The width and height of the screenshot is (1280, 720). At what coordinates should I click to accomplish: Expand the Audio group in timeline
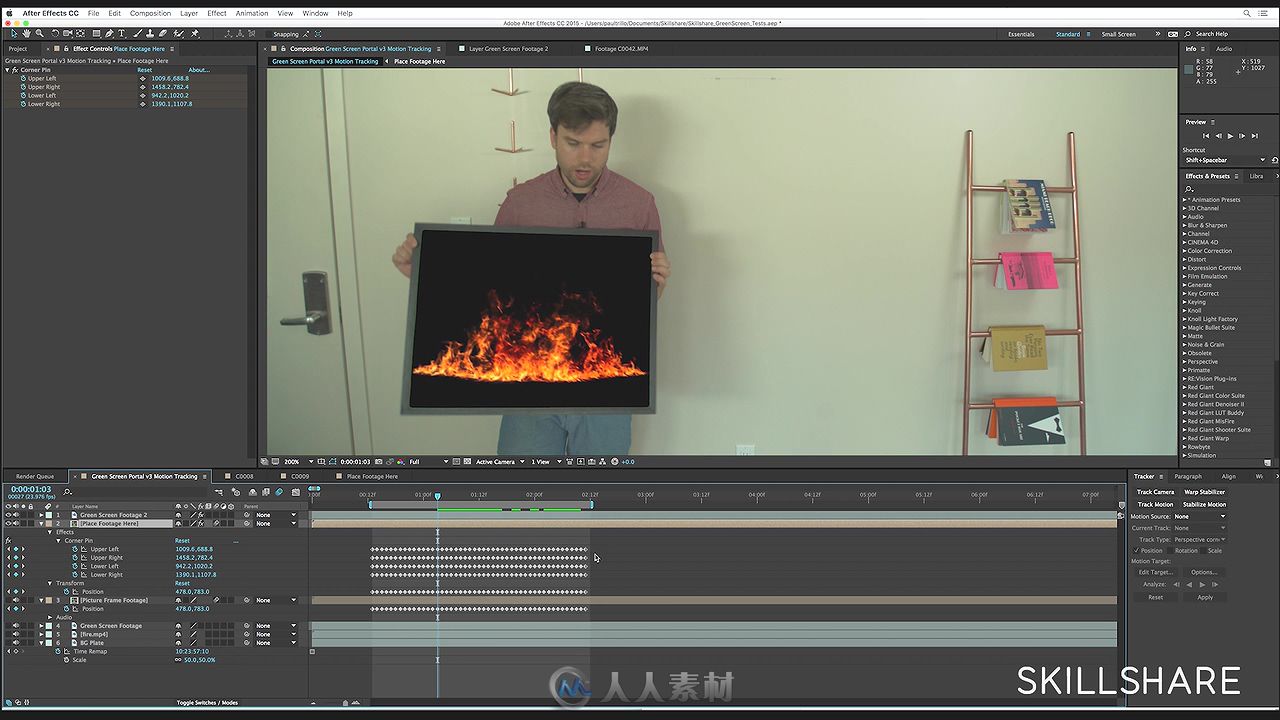(50, 617)
